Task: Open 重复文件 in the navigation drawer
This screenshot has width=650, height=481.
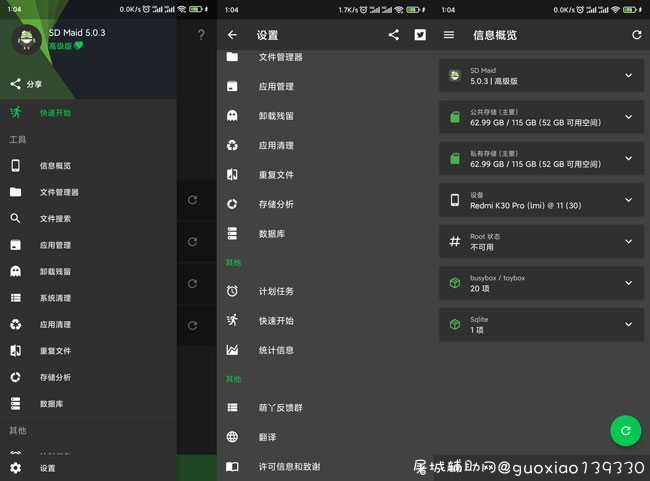Action: pyautogui.click(x=88, y=351)
